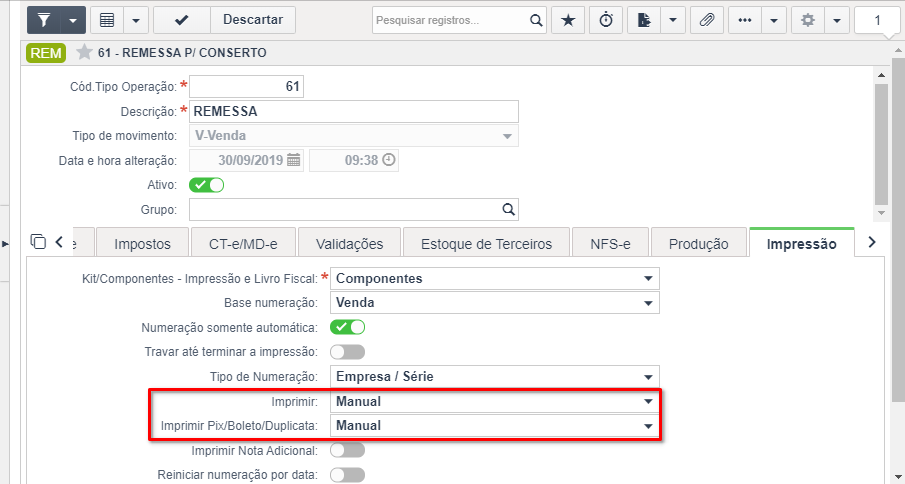Viewport: 905px width, 484px height.
Task: Open the Validações tab
Action: point(350,243)
